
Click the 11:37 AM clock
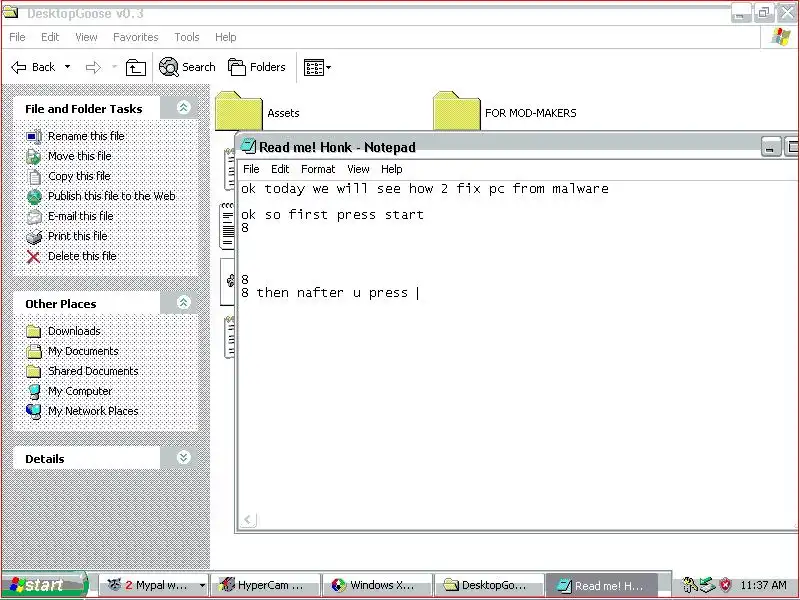click(x=763, y=585)
